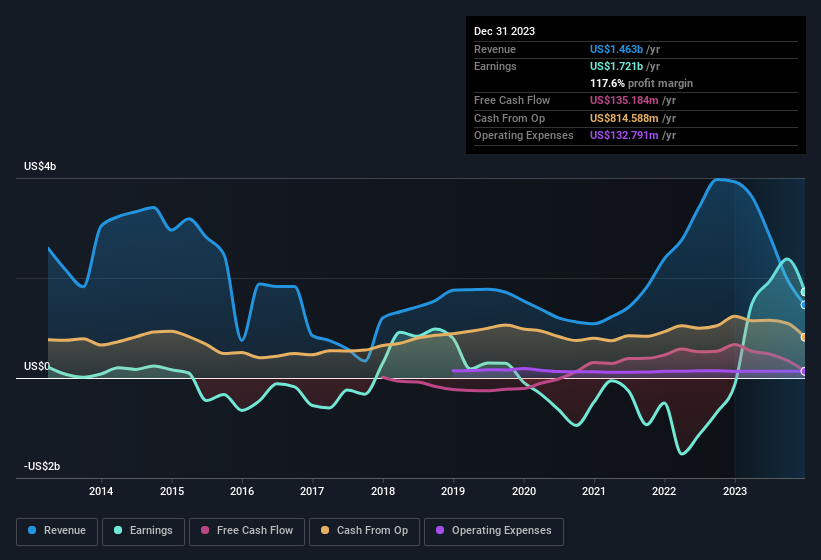Click the purple Operating Expenses endpoint marker

click(x=804, y=371)
